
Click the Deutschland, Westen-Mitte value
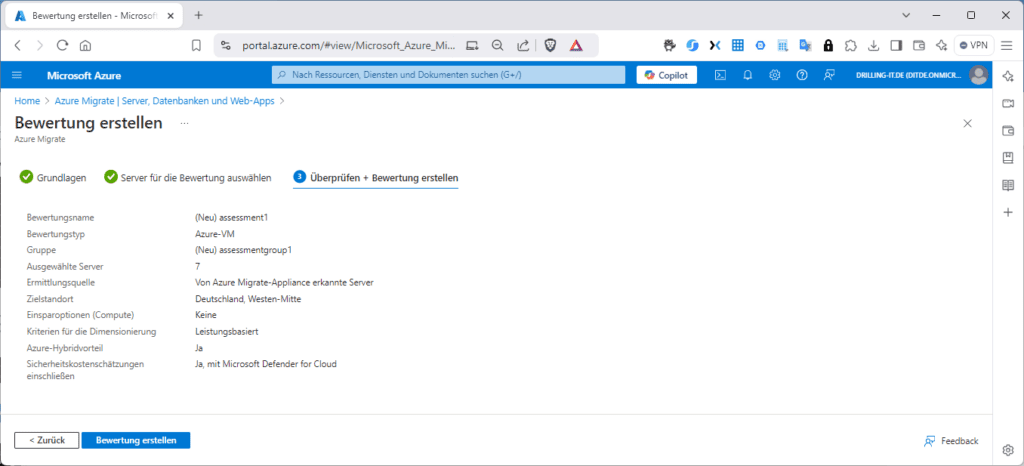click(x=248, y=299)
